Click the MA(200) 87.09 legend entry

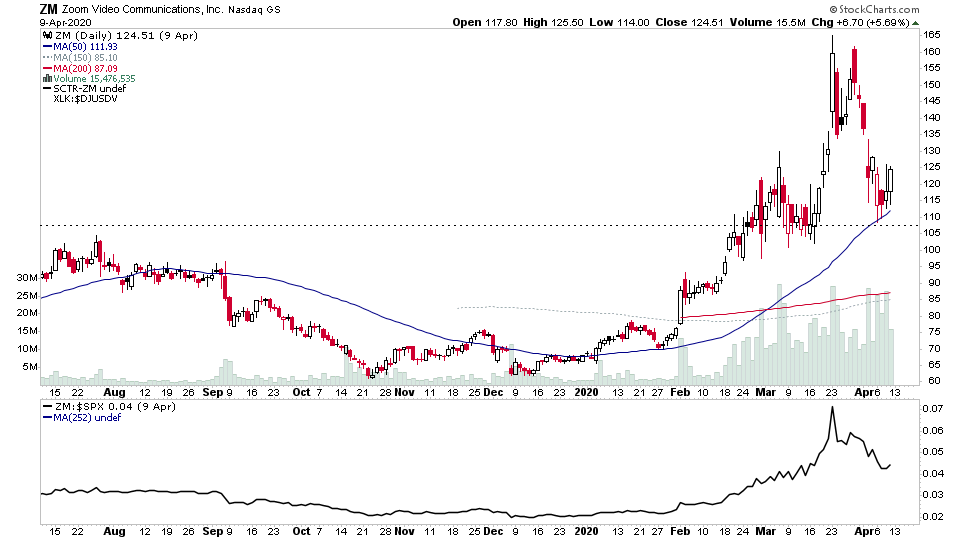(x=85, y=69)
